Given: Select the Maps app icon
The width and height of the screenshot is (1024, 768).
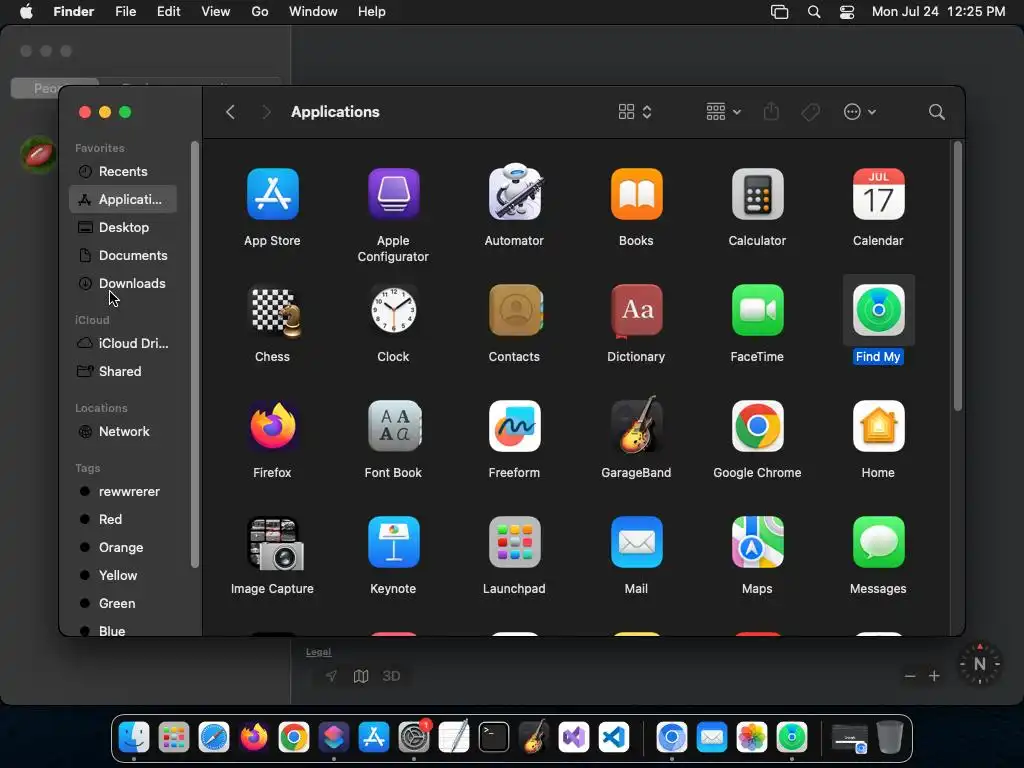Looking at the screenshot, I should tap(757, 542).
